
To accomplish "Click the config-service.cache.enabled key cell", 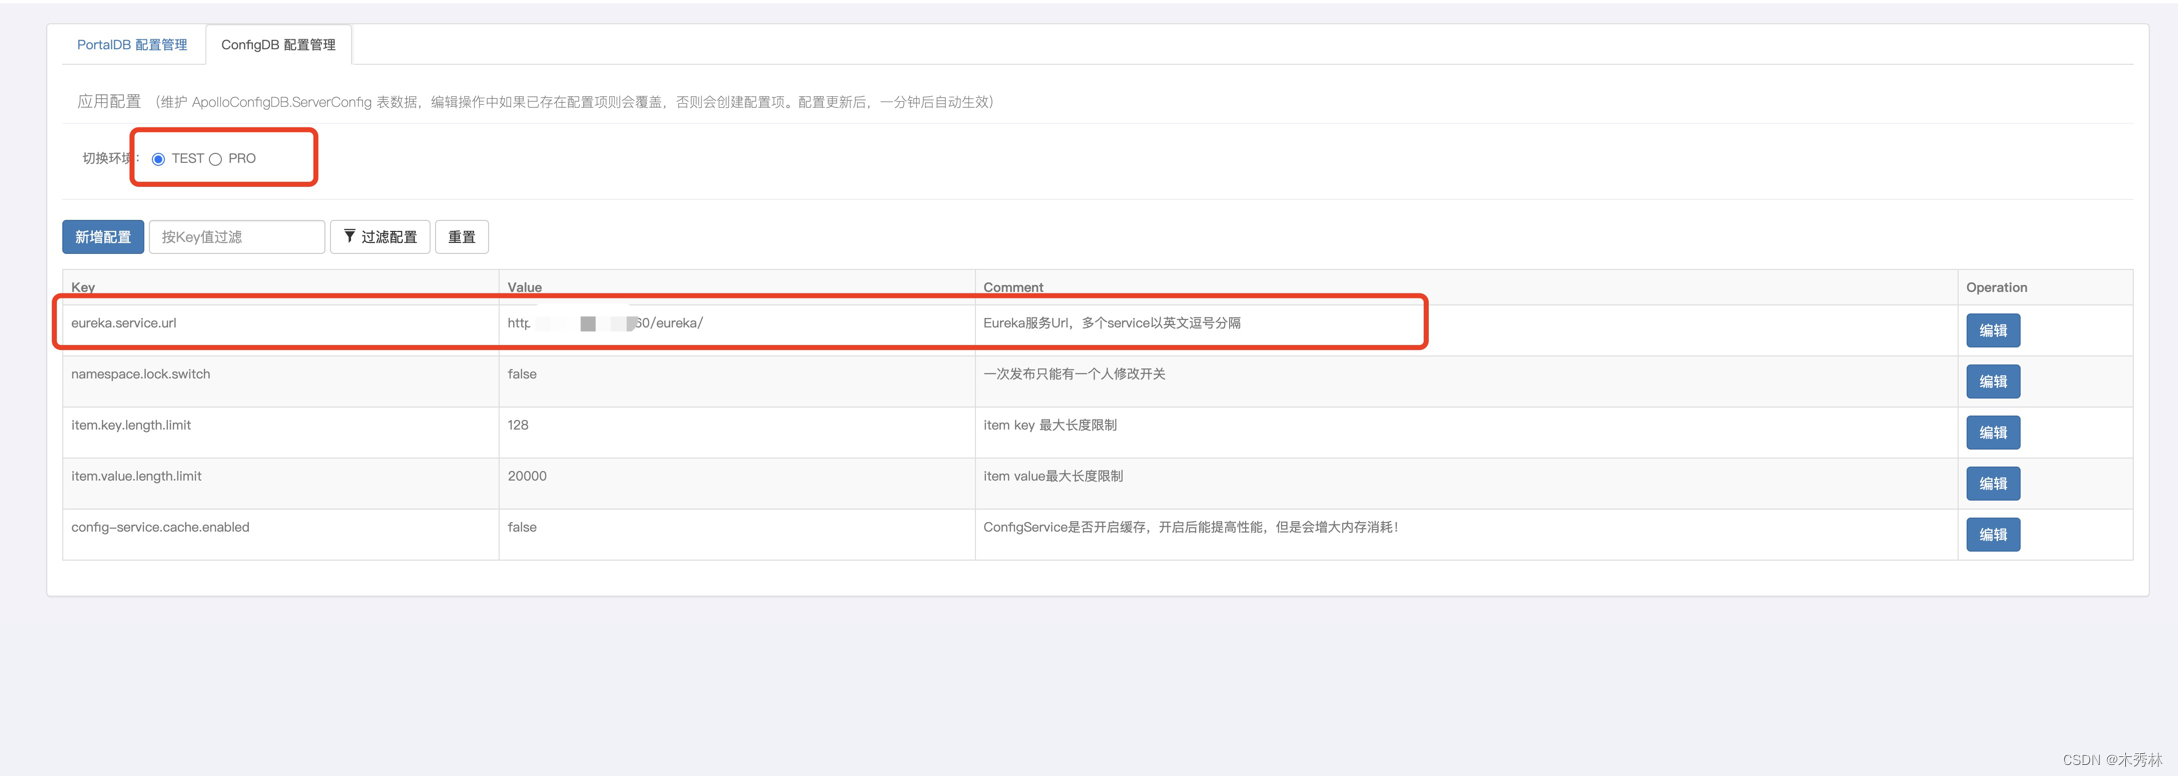I will tap(281, 534).
